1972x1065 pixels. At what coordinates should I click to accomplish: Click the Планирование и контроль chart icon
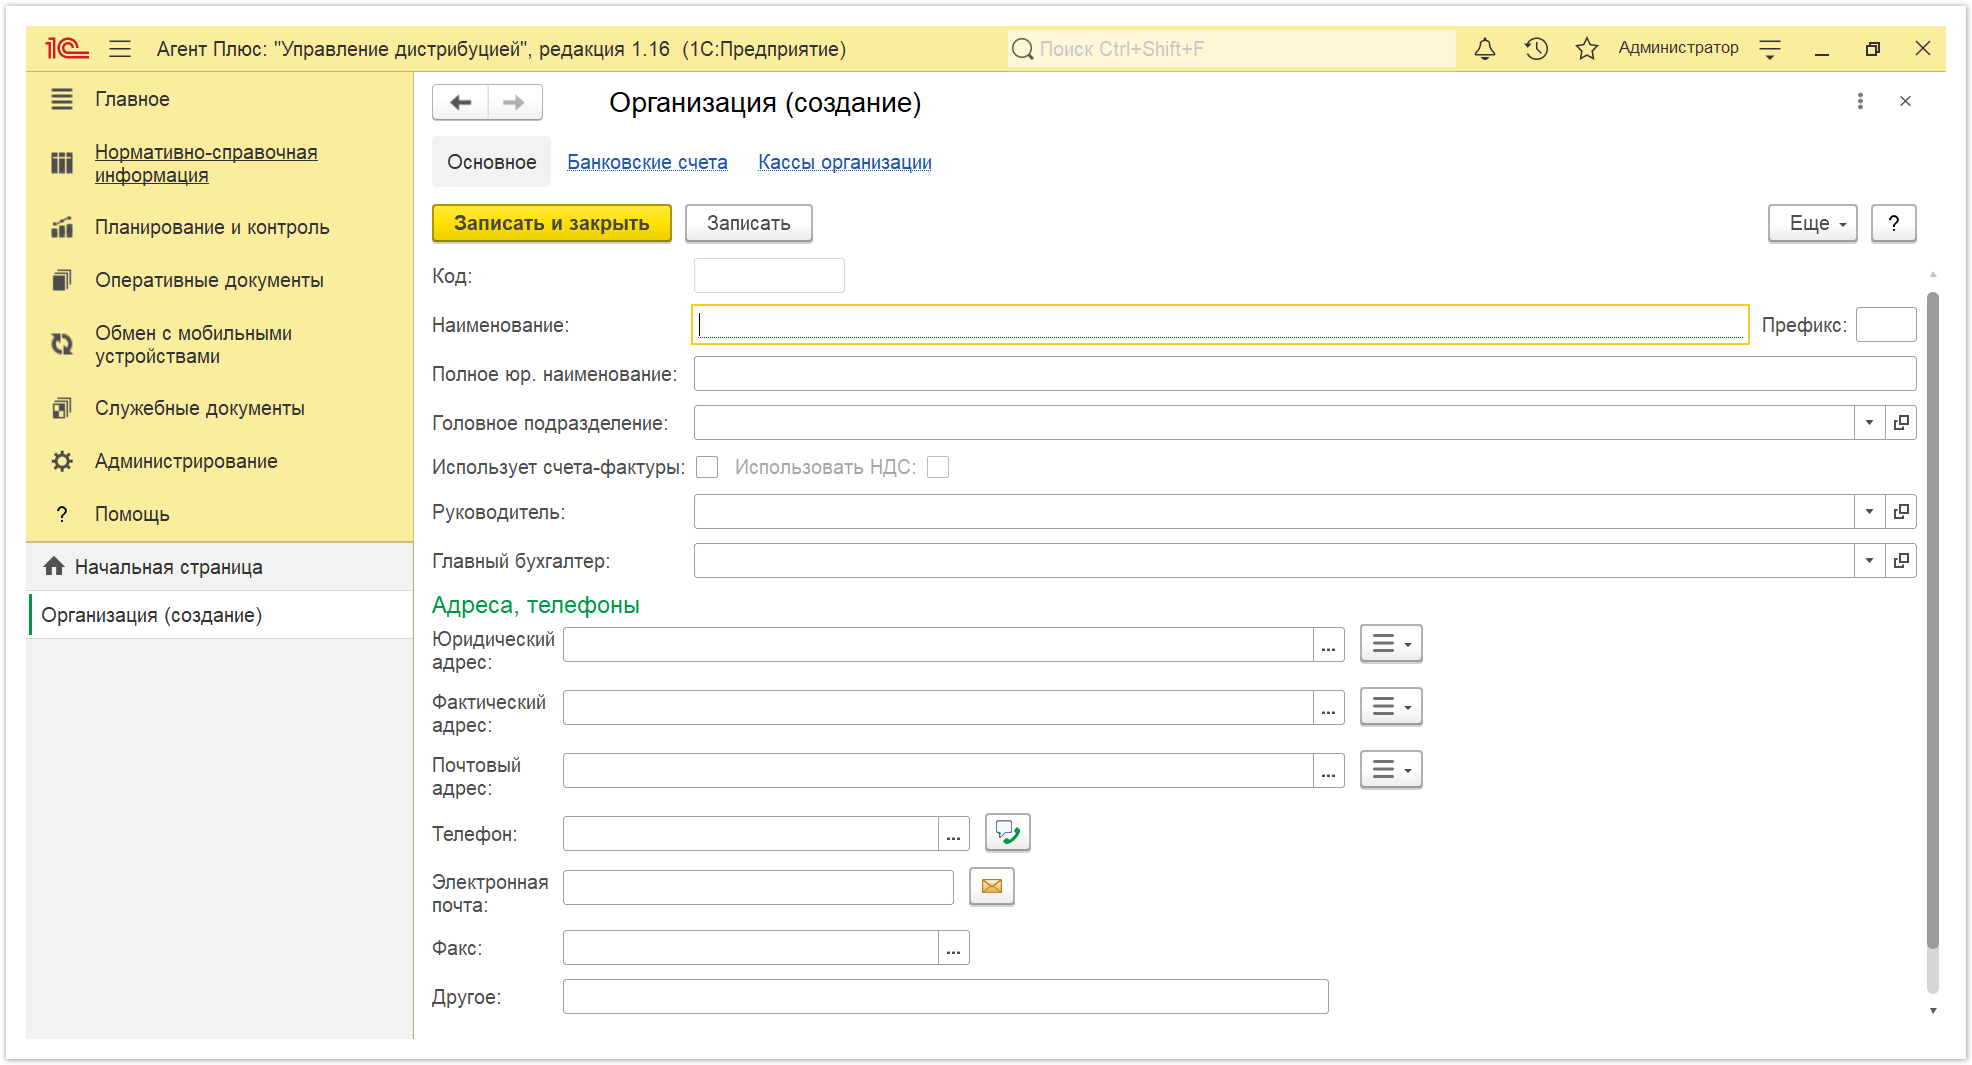tap(62, 227)
